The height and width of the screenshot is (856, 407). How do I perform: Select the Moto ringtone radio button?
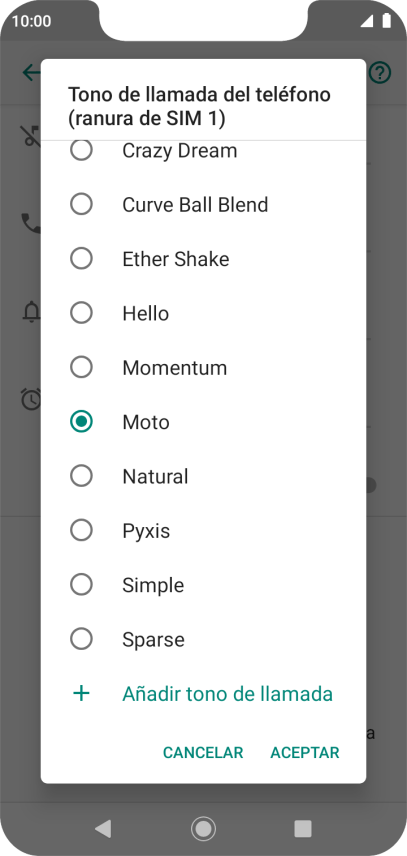[x=81, y=422]
